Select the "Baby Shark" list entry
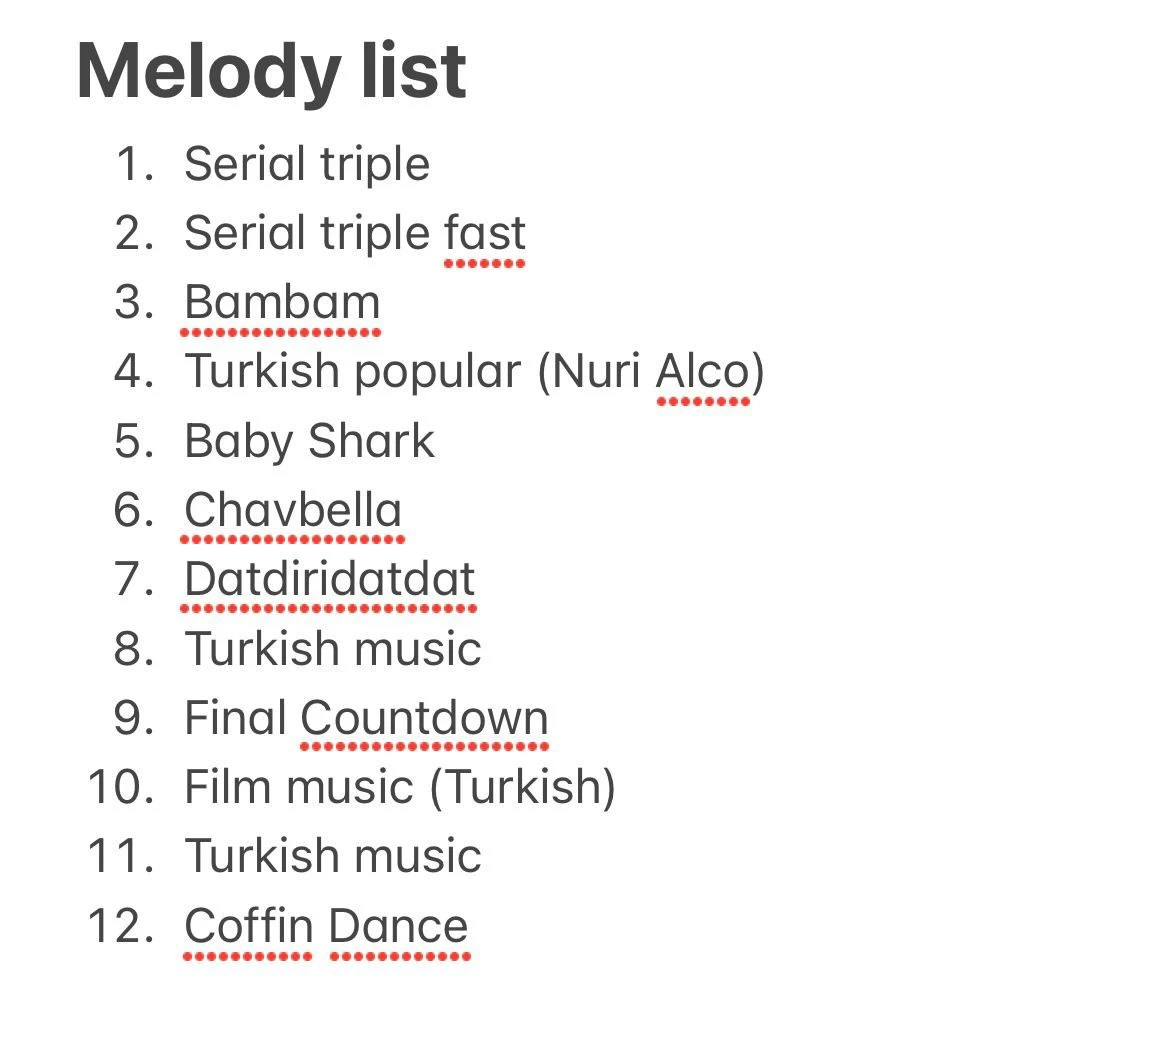This screenshot has height=1038, width=1170. (309, 441)
